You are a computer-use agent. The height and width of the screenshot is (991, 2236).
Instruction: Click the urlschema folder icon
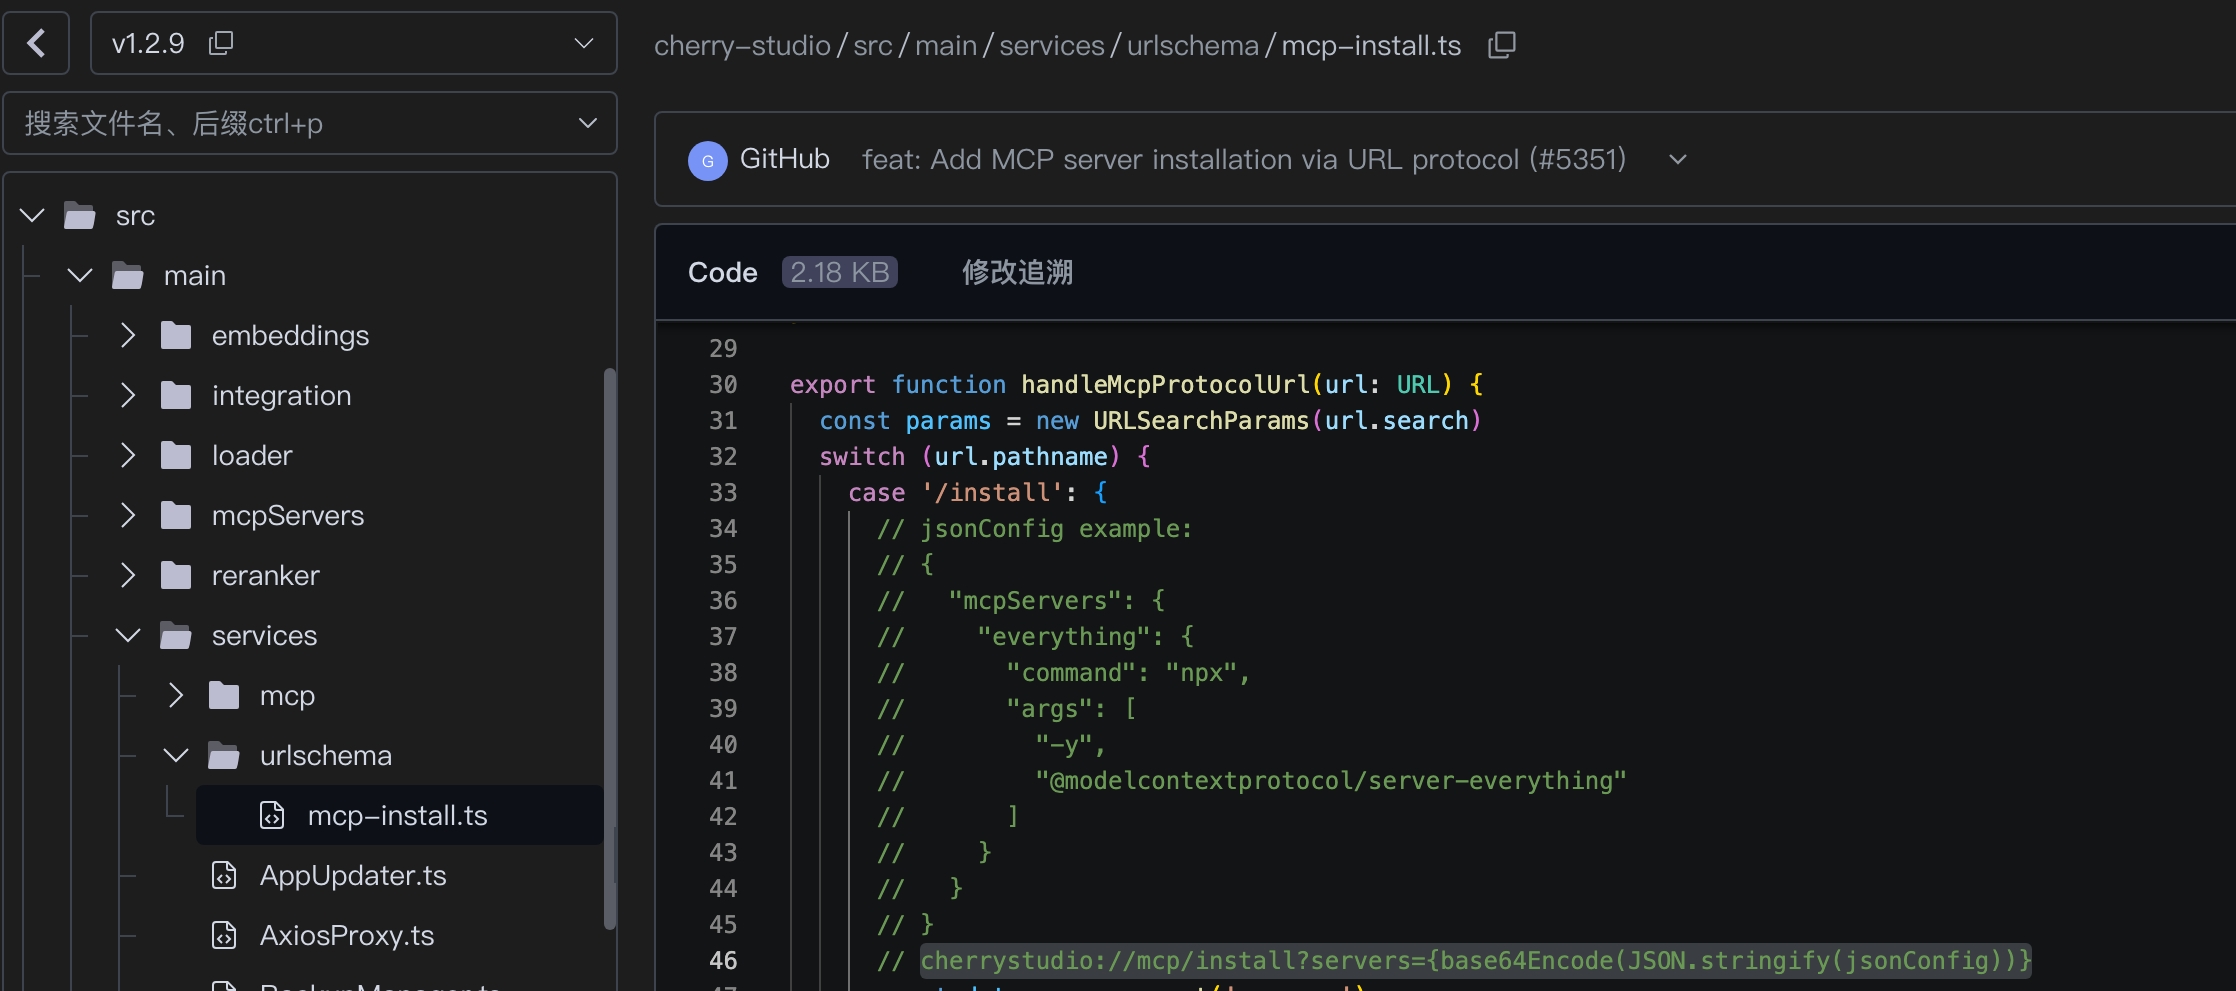224,755
